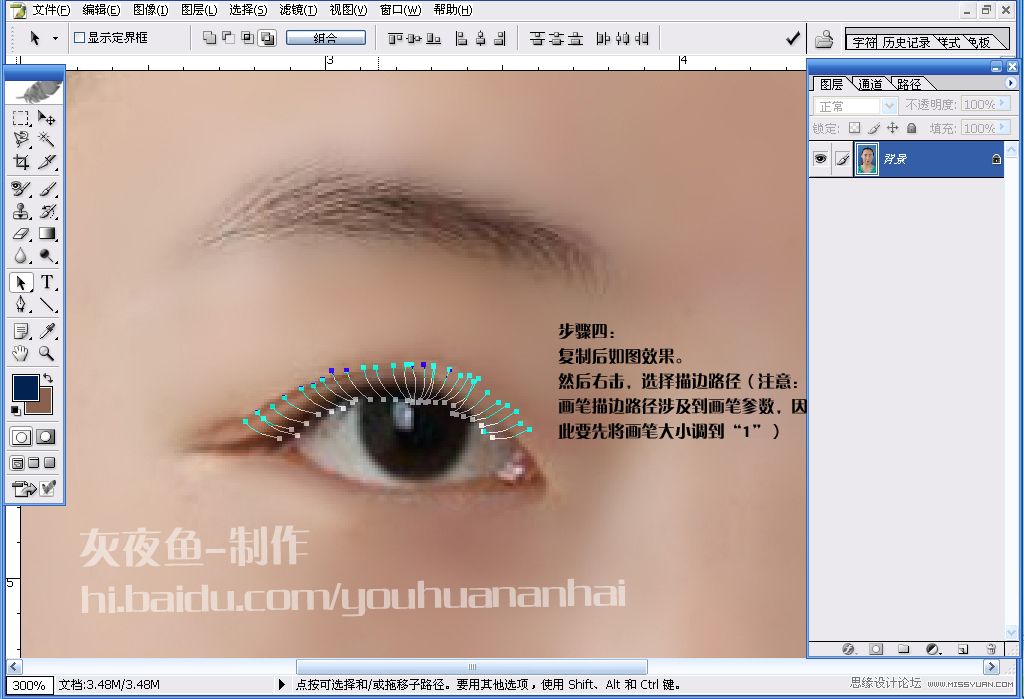The height and width of the screenshot is (699, 1024).
Task: Open the fill slider arrow
Action: tap(1004, 128)
